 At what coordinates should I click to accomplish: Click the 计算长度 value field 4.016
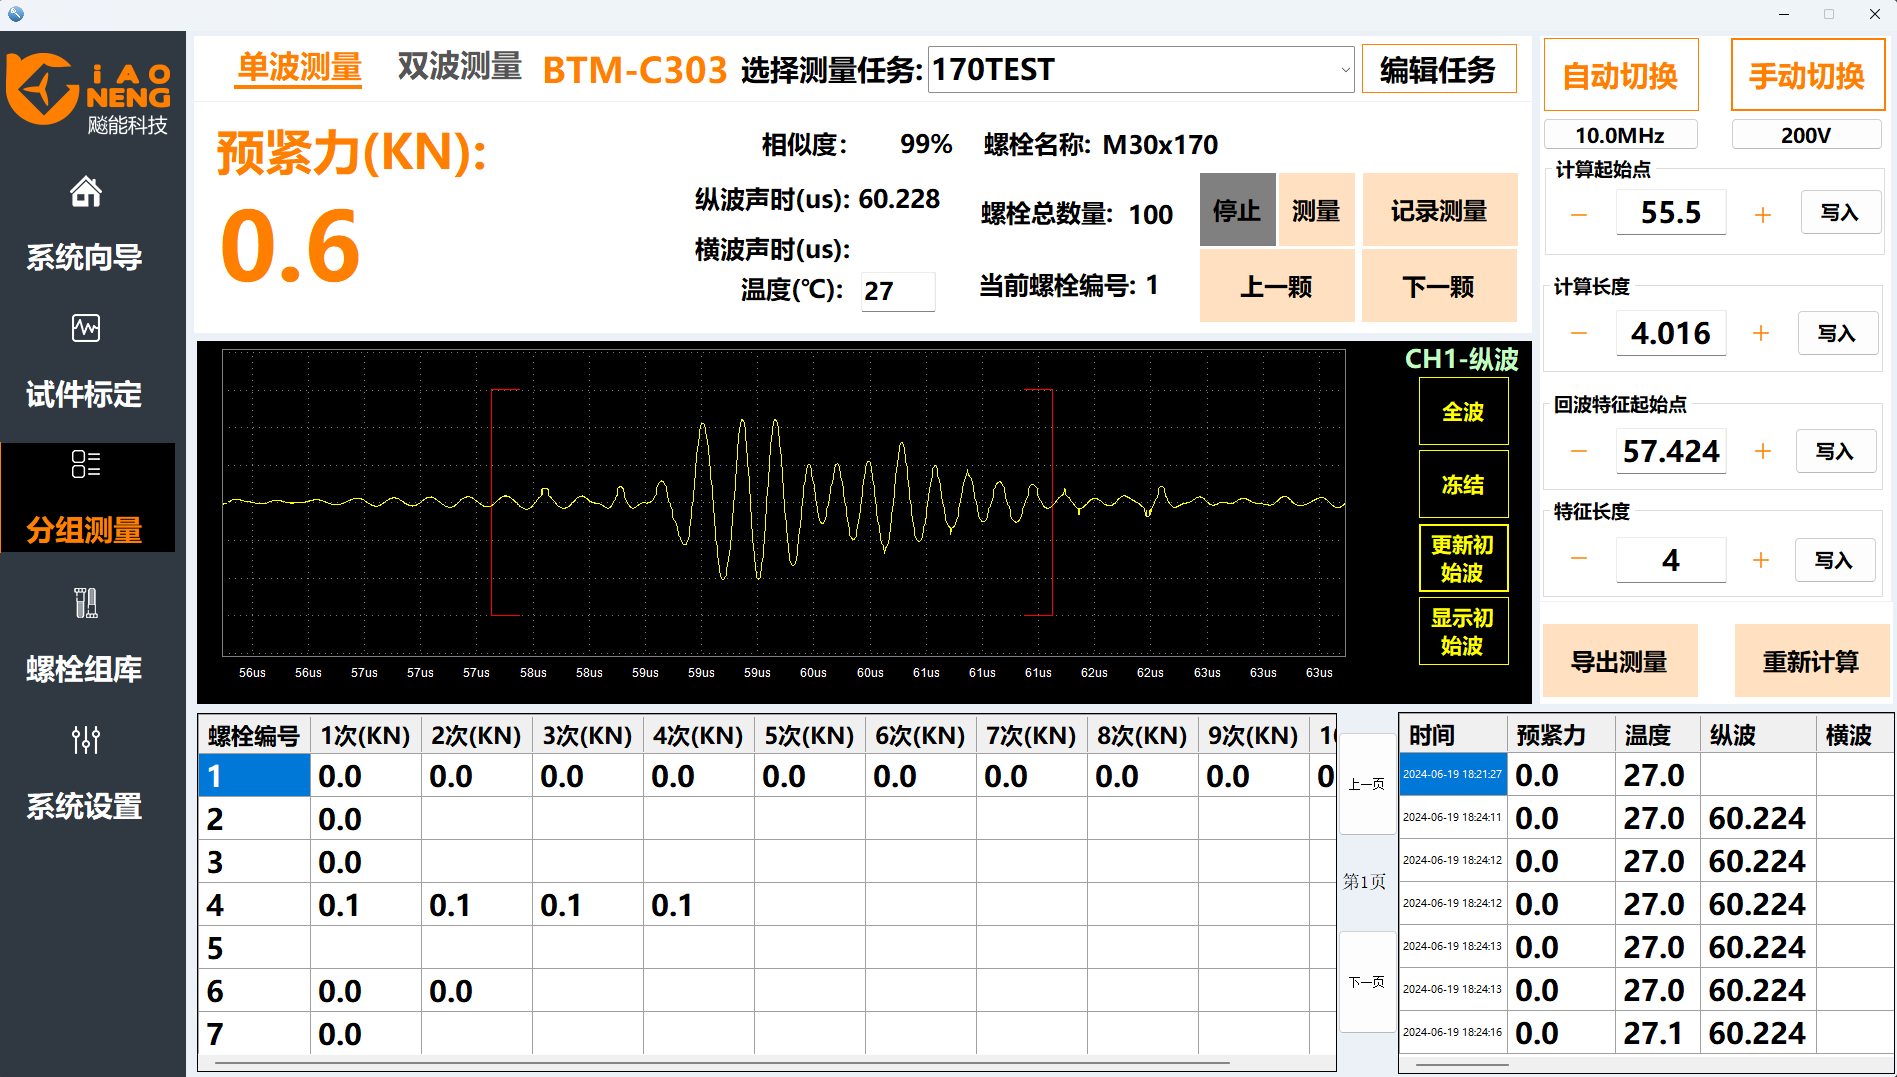coord(1671,333)
